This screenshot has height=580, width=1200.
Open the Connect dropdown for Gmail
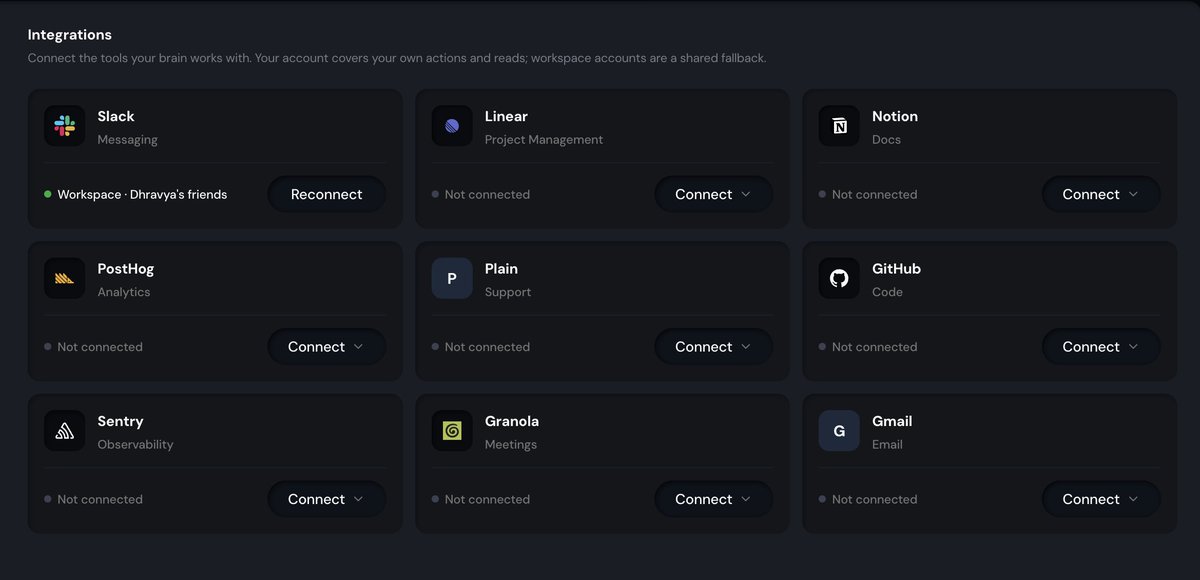pyautogui.click(x=1101, y=499)
